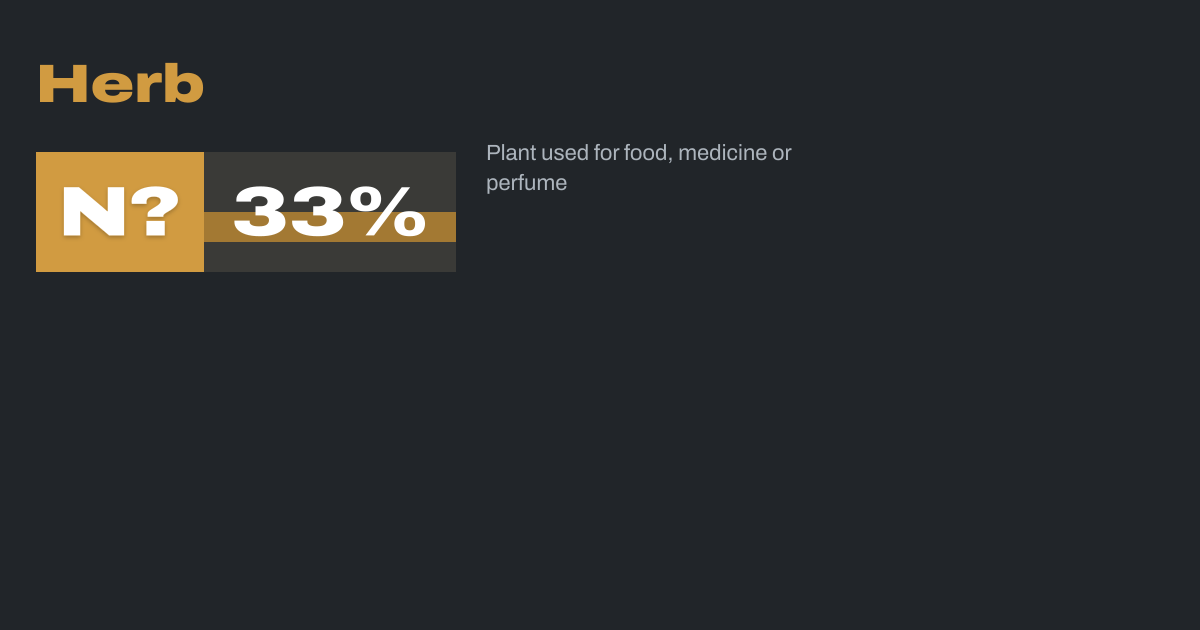Image resolution: width=1200 pixels, height=630 pixels.
Task: Click the right end of the progress stripe
Action: (x=448, y=227)
